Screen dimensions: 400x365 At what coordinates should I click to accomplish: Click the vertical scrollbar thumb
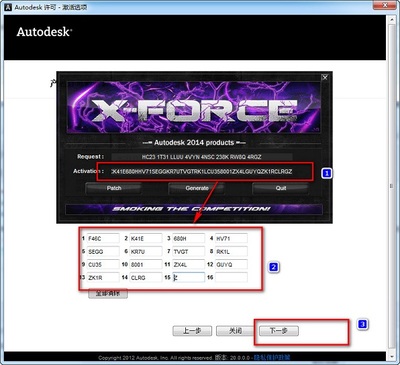[x=392, y=186]
